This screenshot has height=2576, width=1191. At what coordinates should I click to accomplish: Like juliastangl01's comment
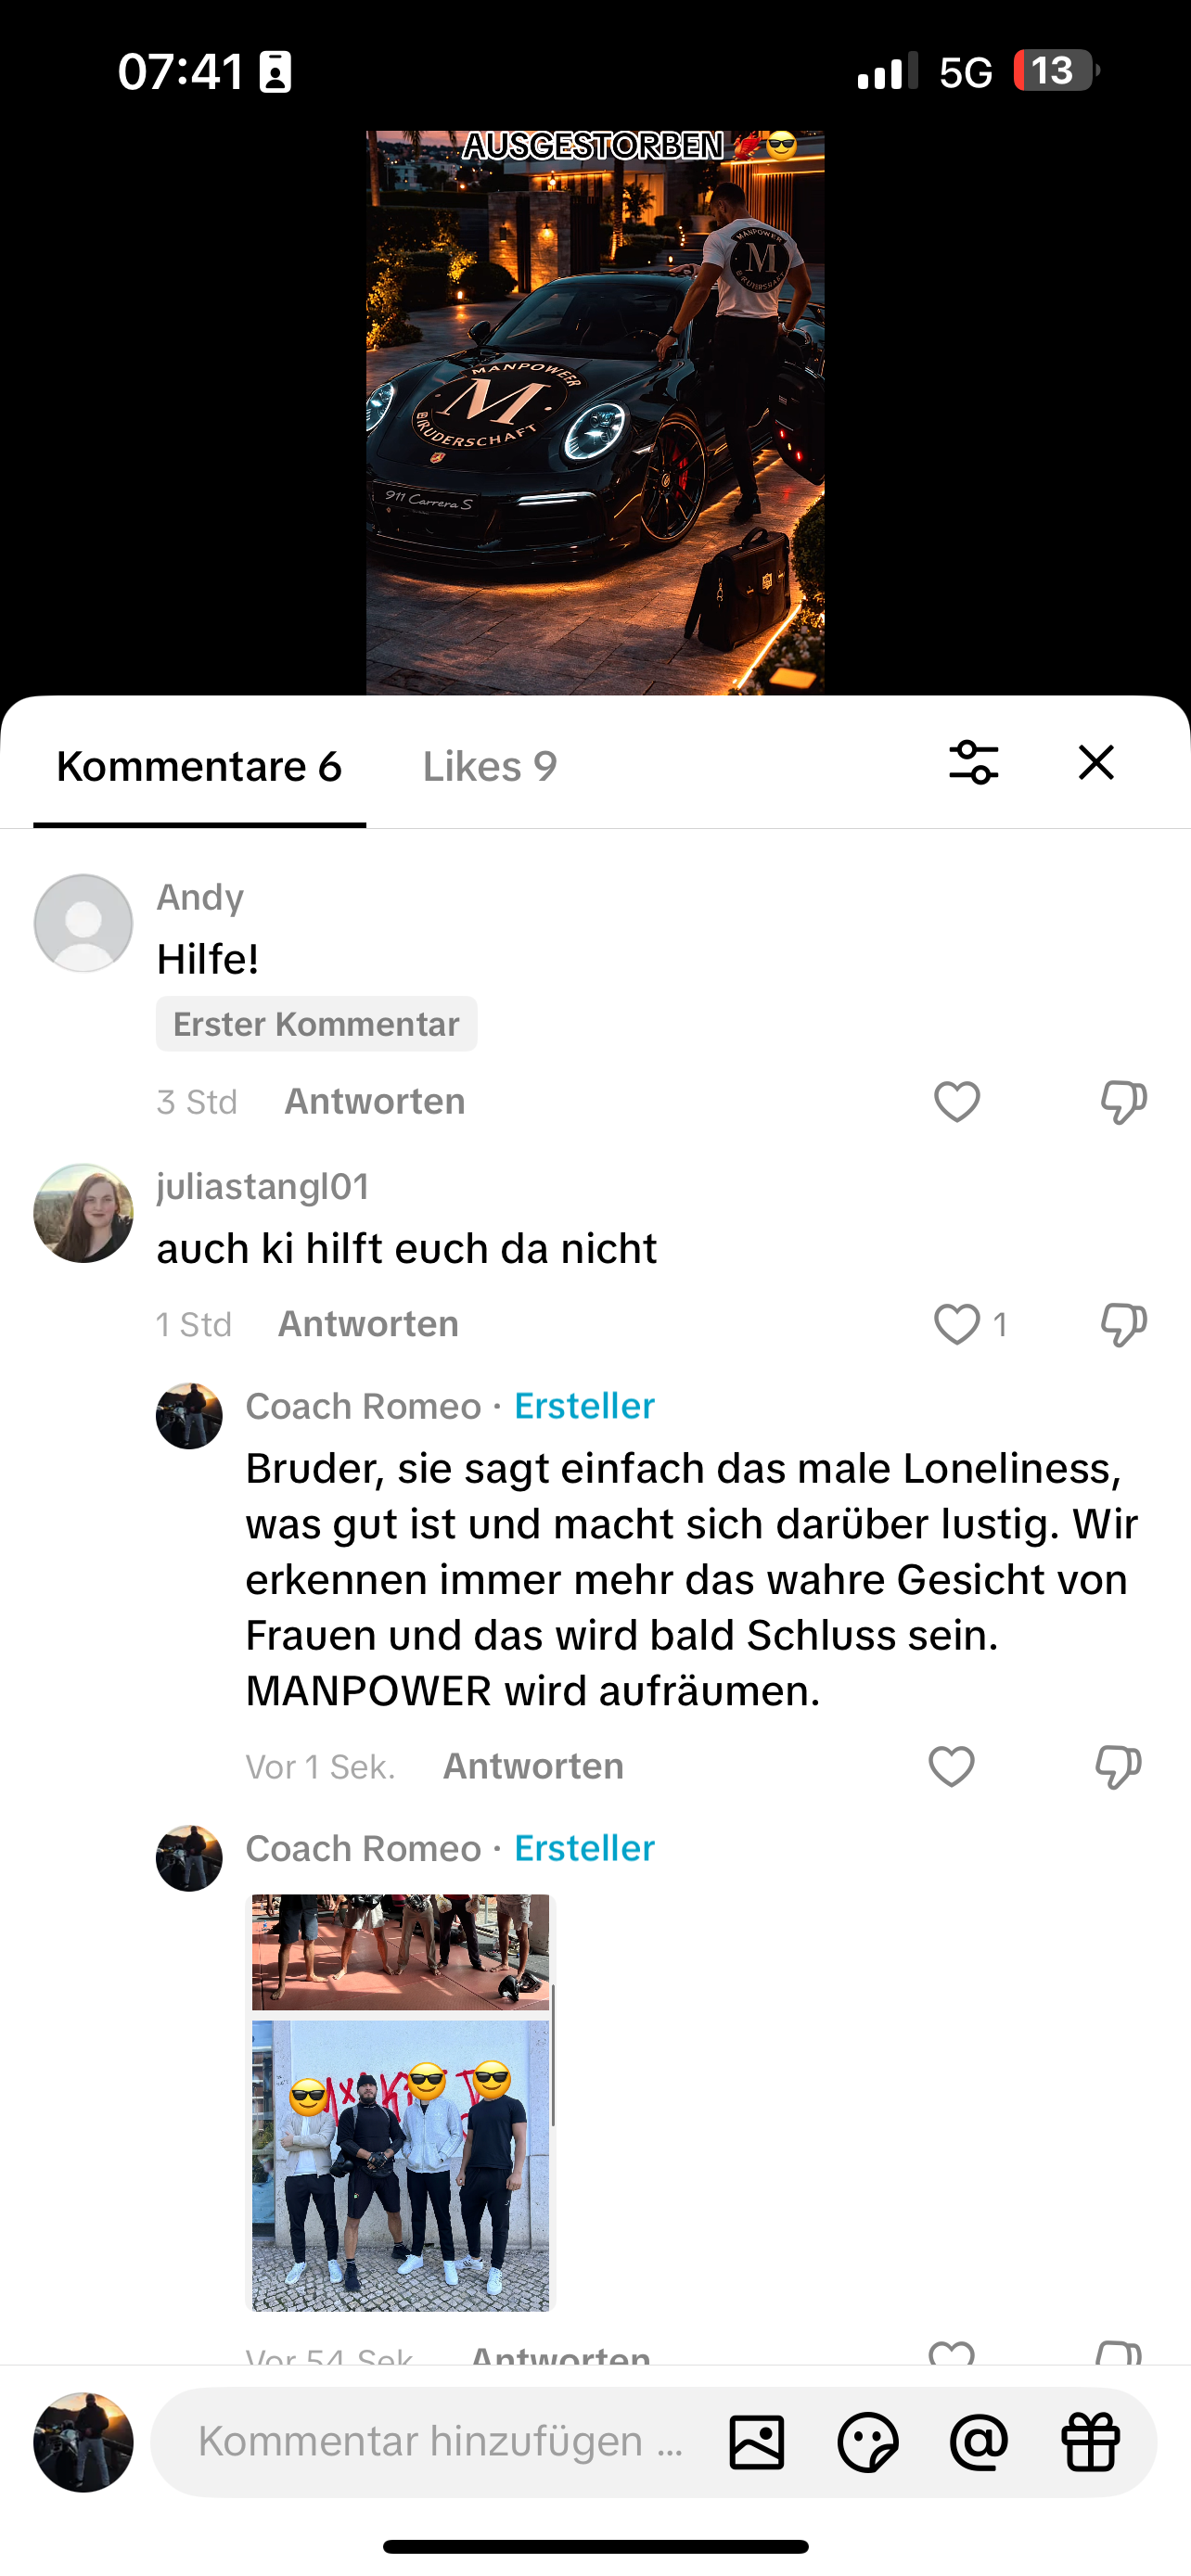click(956, 1325)
